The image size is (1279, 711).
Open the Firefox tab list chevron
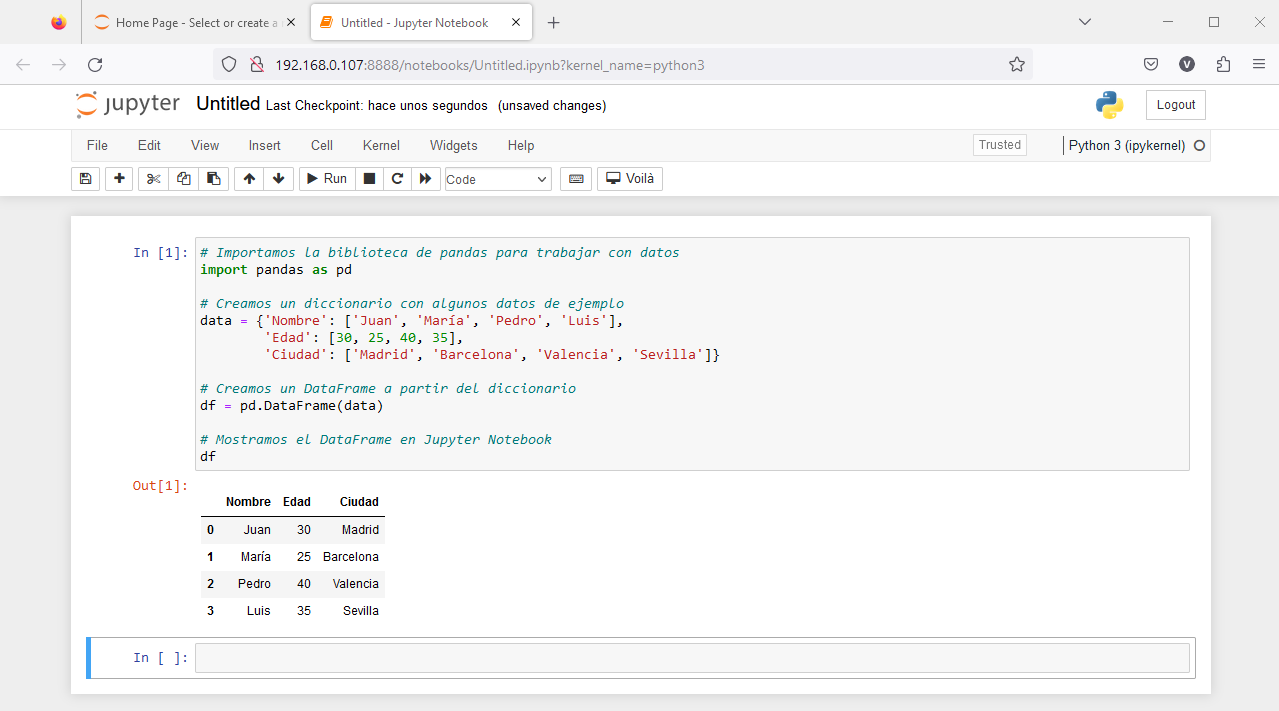click(x=1083, y=22)
